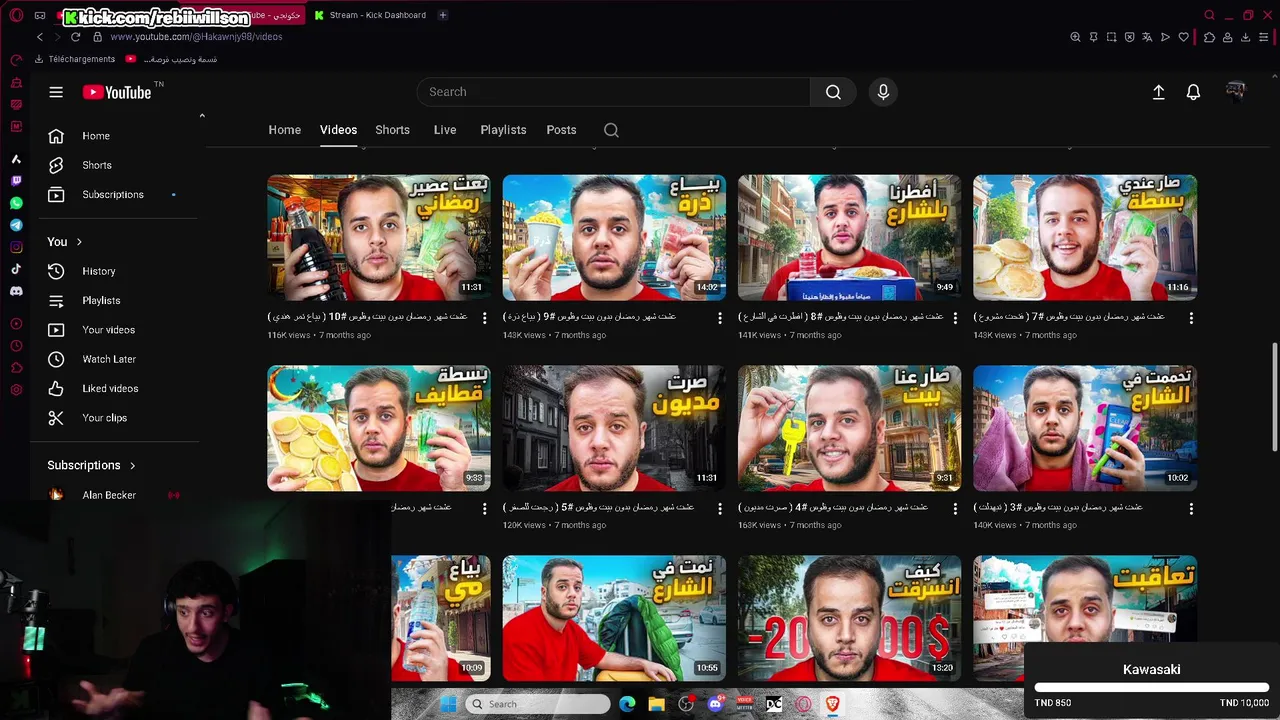The height and width of the screenshot is (720, 1280).
Task: Open options menu for video #3
Action: coord(1191,508)
